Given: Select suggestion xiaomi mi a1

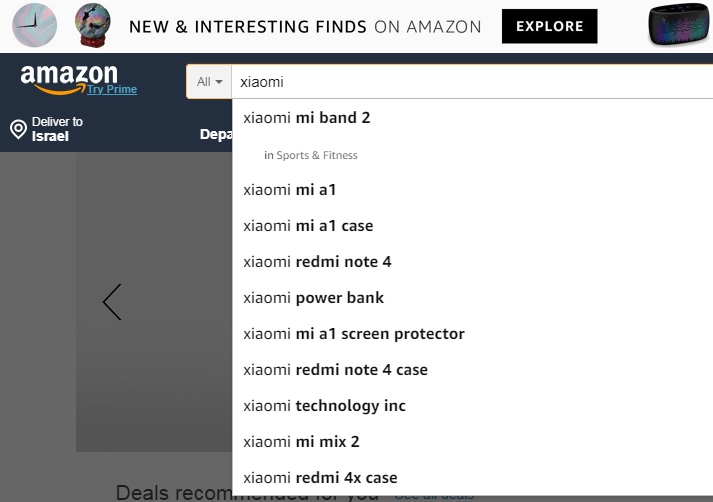Looking at the screenshot, I should point(290,190).
